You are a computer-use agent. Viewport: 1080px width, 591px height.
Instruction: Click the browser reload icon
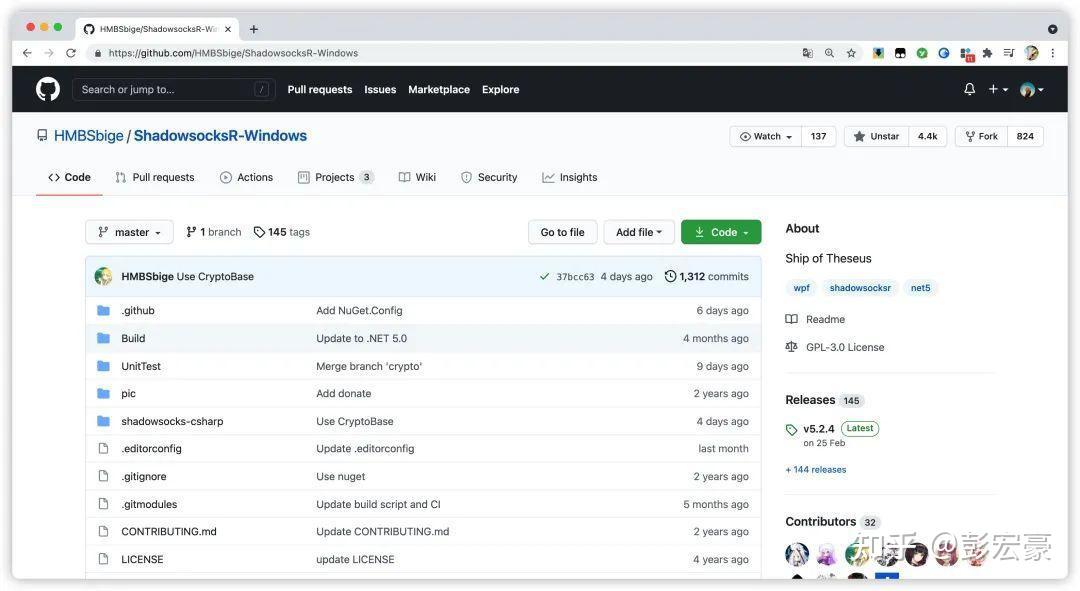pos(71,53)
